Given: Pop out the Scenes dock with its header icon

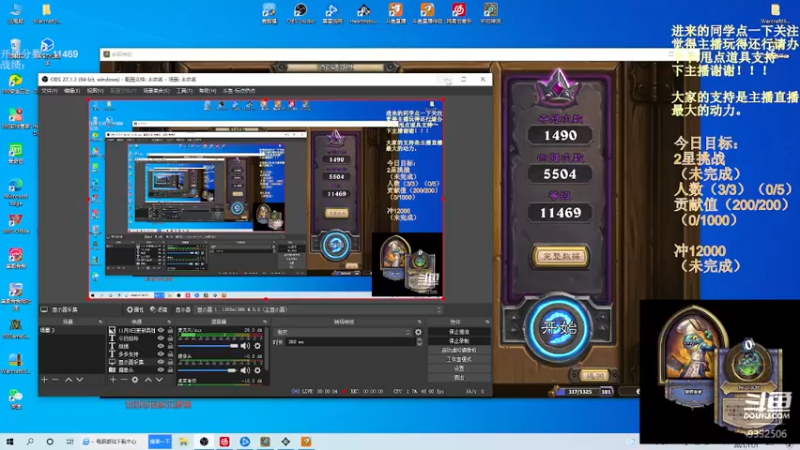Looking at the screenshot, I should 101,321.
